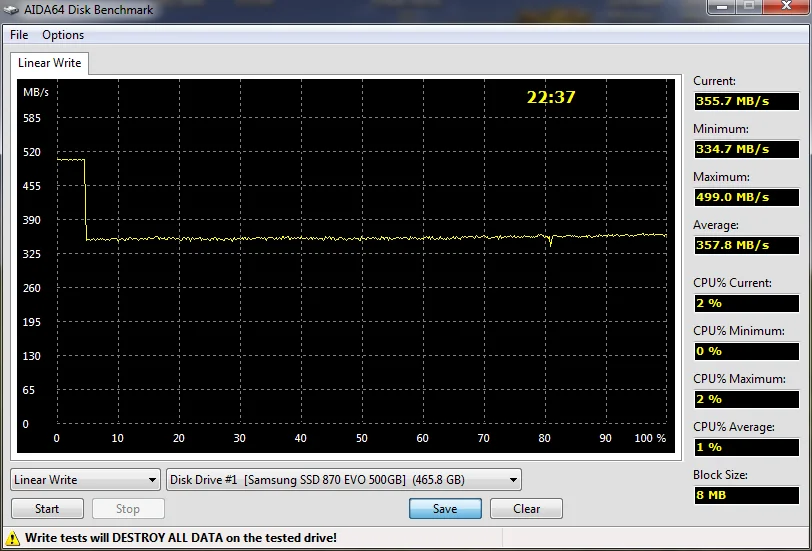Image resolution: width=812 pixels, height=551 pixels.
Task: Expand the Linear Write test type dropdown
Action: (x=85, y=480)
